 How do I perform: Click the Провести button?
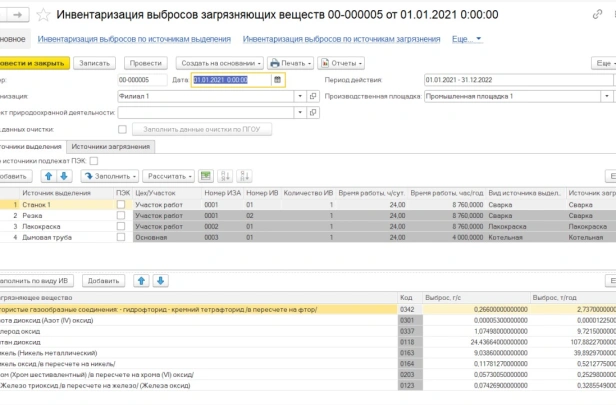tap(146, 63)
